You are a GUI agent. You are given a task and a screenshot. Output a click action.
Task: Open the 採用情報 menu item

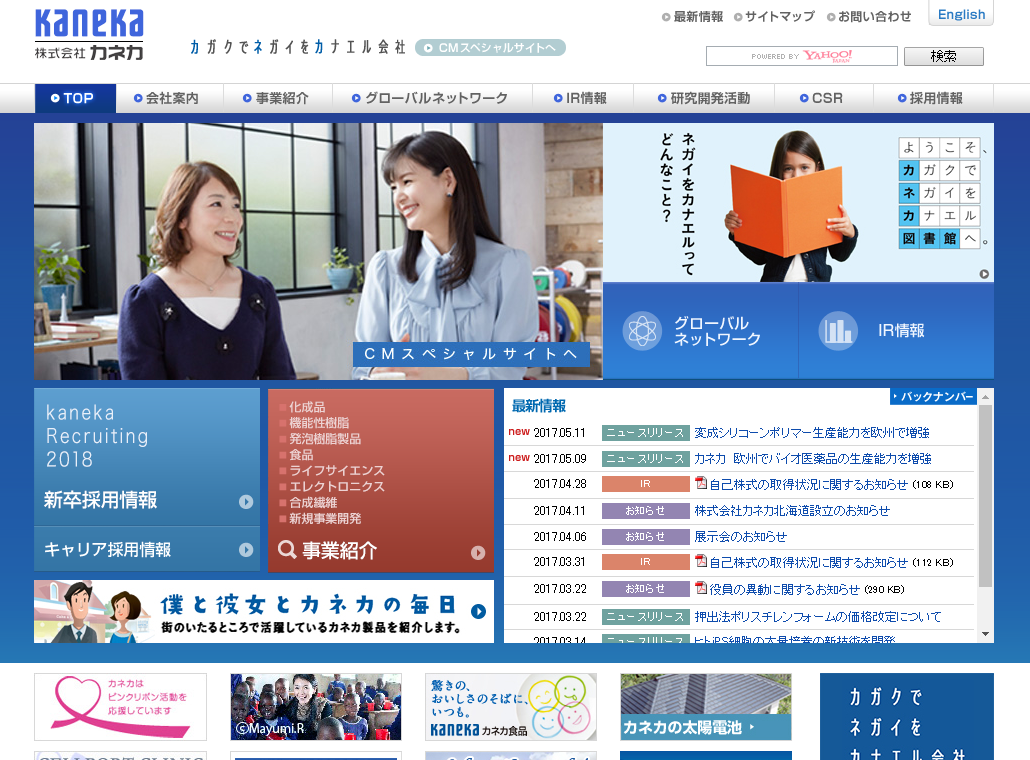click(x=933, y=99)
